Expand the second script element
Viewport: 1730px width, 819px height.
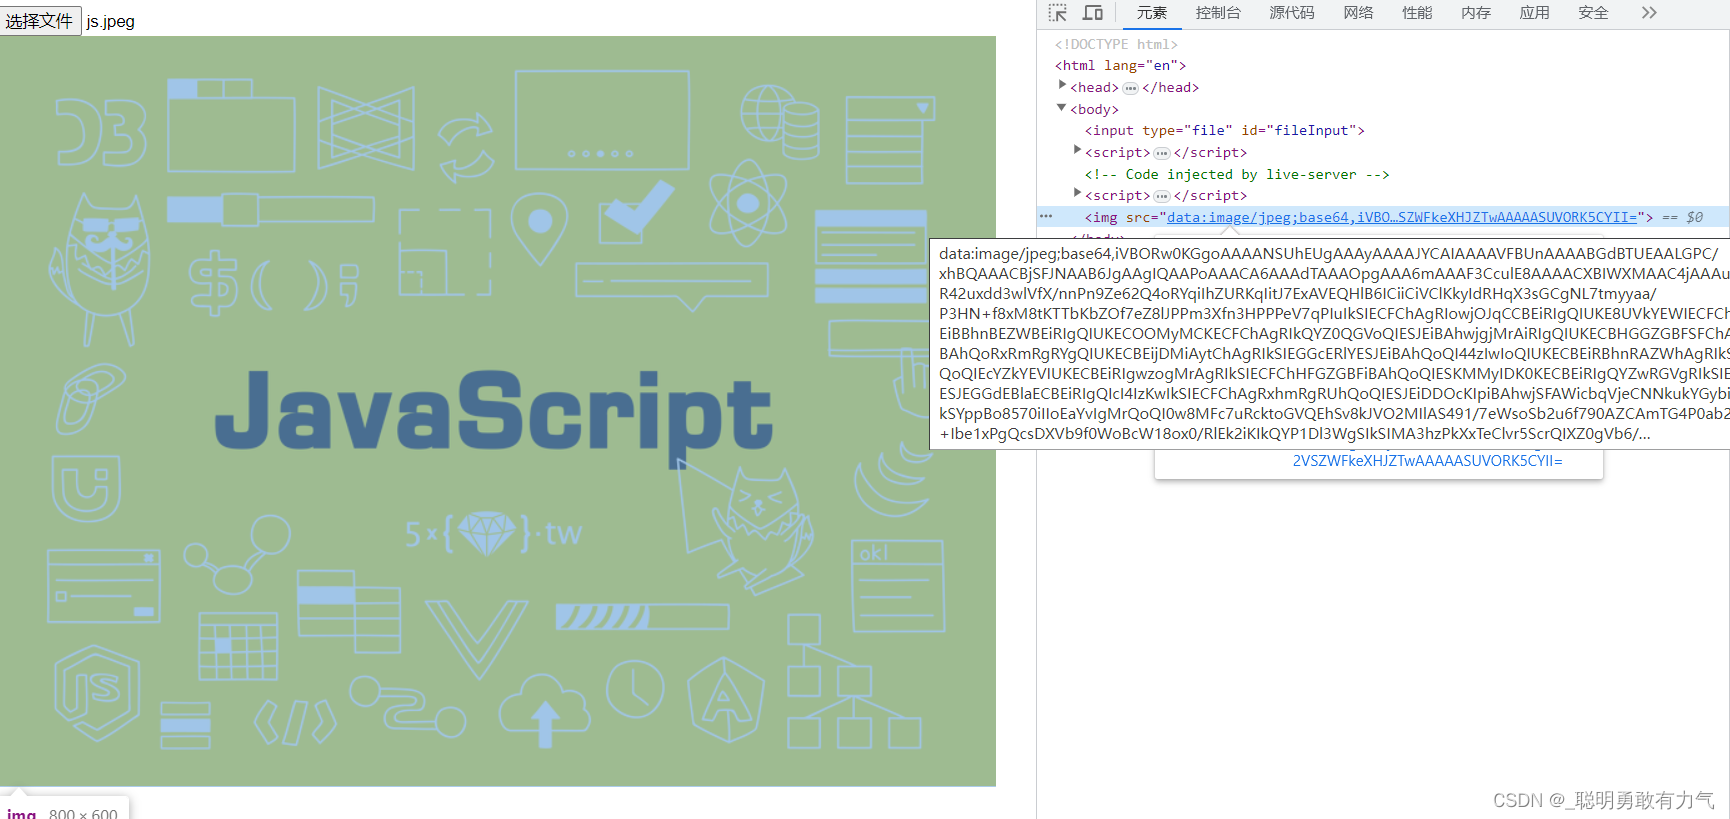click(1077, 194)
